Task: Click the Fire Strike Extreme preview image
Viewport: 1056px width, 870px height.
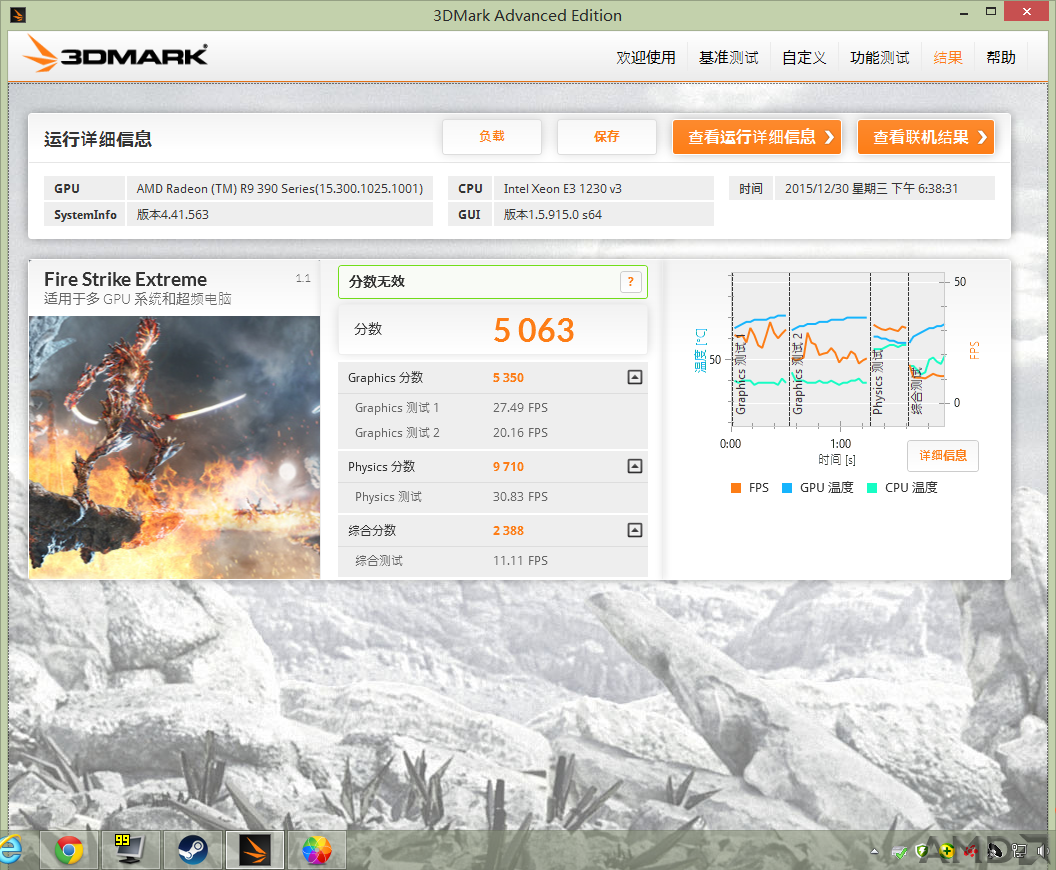Action: click(174, 447)
